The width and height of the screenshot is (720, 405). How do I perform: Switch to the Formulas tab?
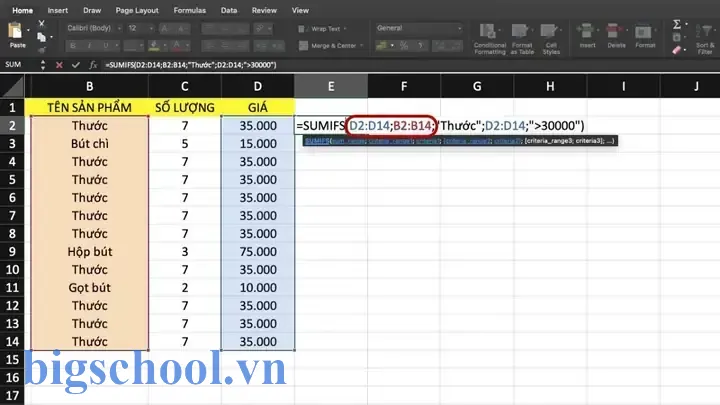point(190,10)
